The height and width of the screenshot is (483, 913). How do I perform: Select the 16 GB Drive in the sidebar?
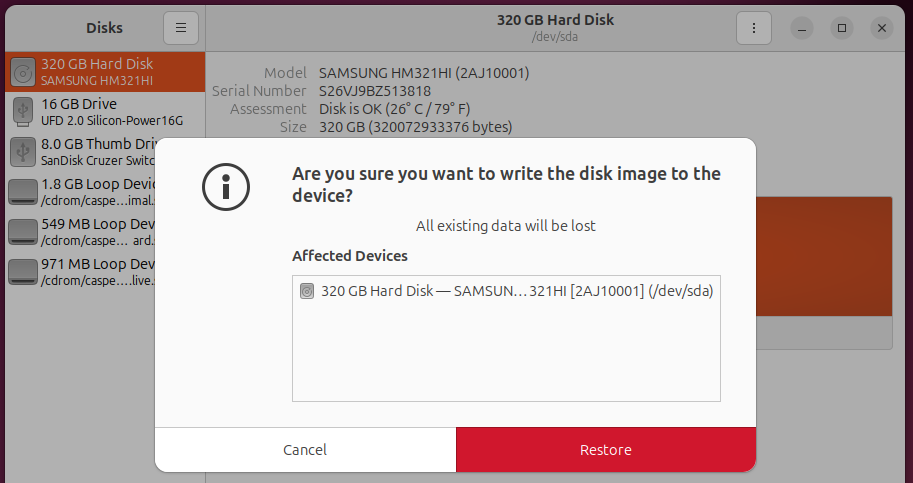pos(100,112)
